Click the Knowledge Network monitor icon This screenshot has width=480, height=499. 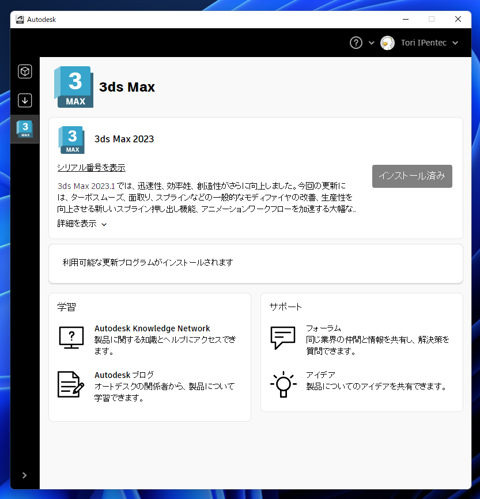(71, 338)
